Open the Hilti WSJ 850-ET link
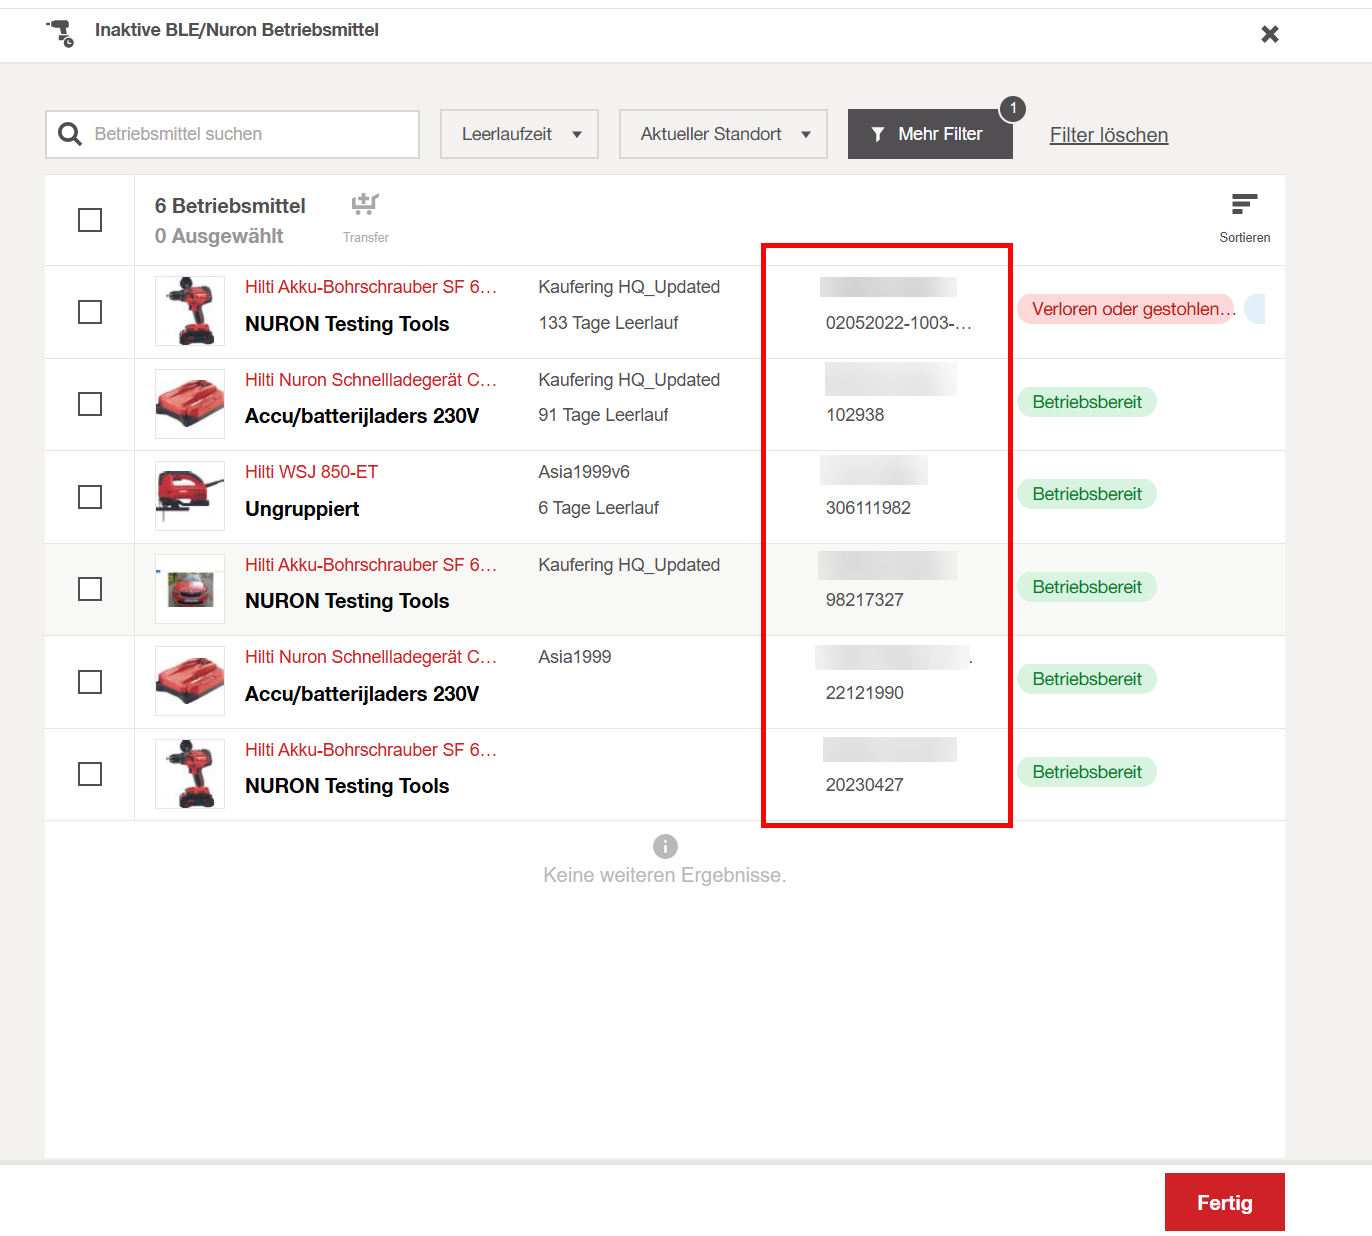This screenshot has width=1372, height=1236. [x=311, y=472]
